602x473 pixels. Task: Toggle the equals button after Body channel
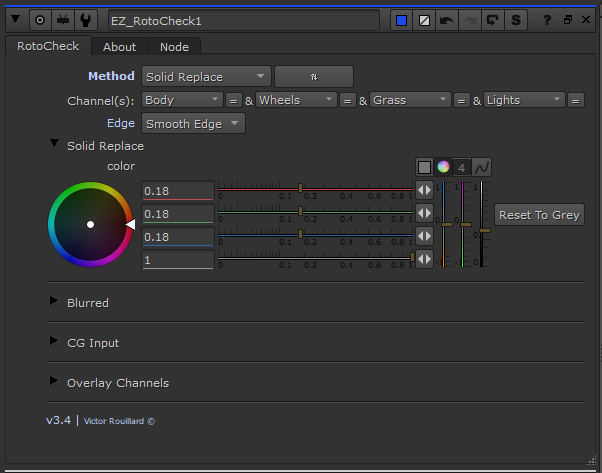[x=233, y=100]
